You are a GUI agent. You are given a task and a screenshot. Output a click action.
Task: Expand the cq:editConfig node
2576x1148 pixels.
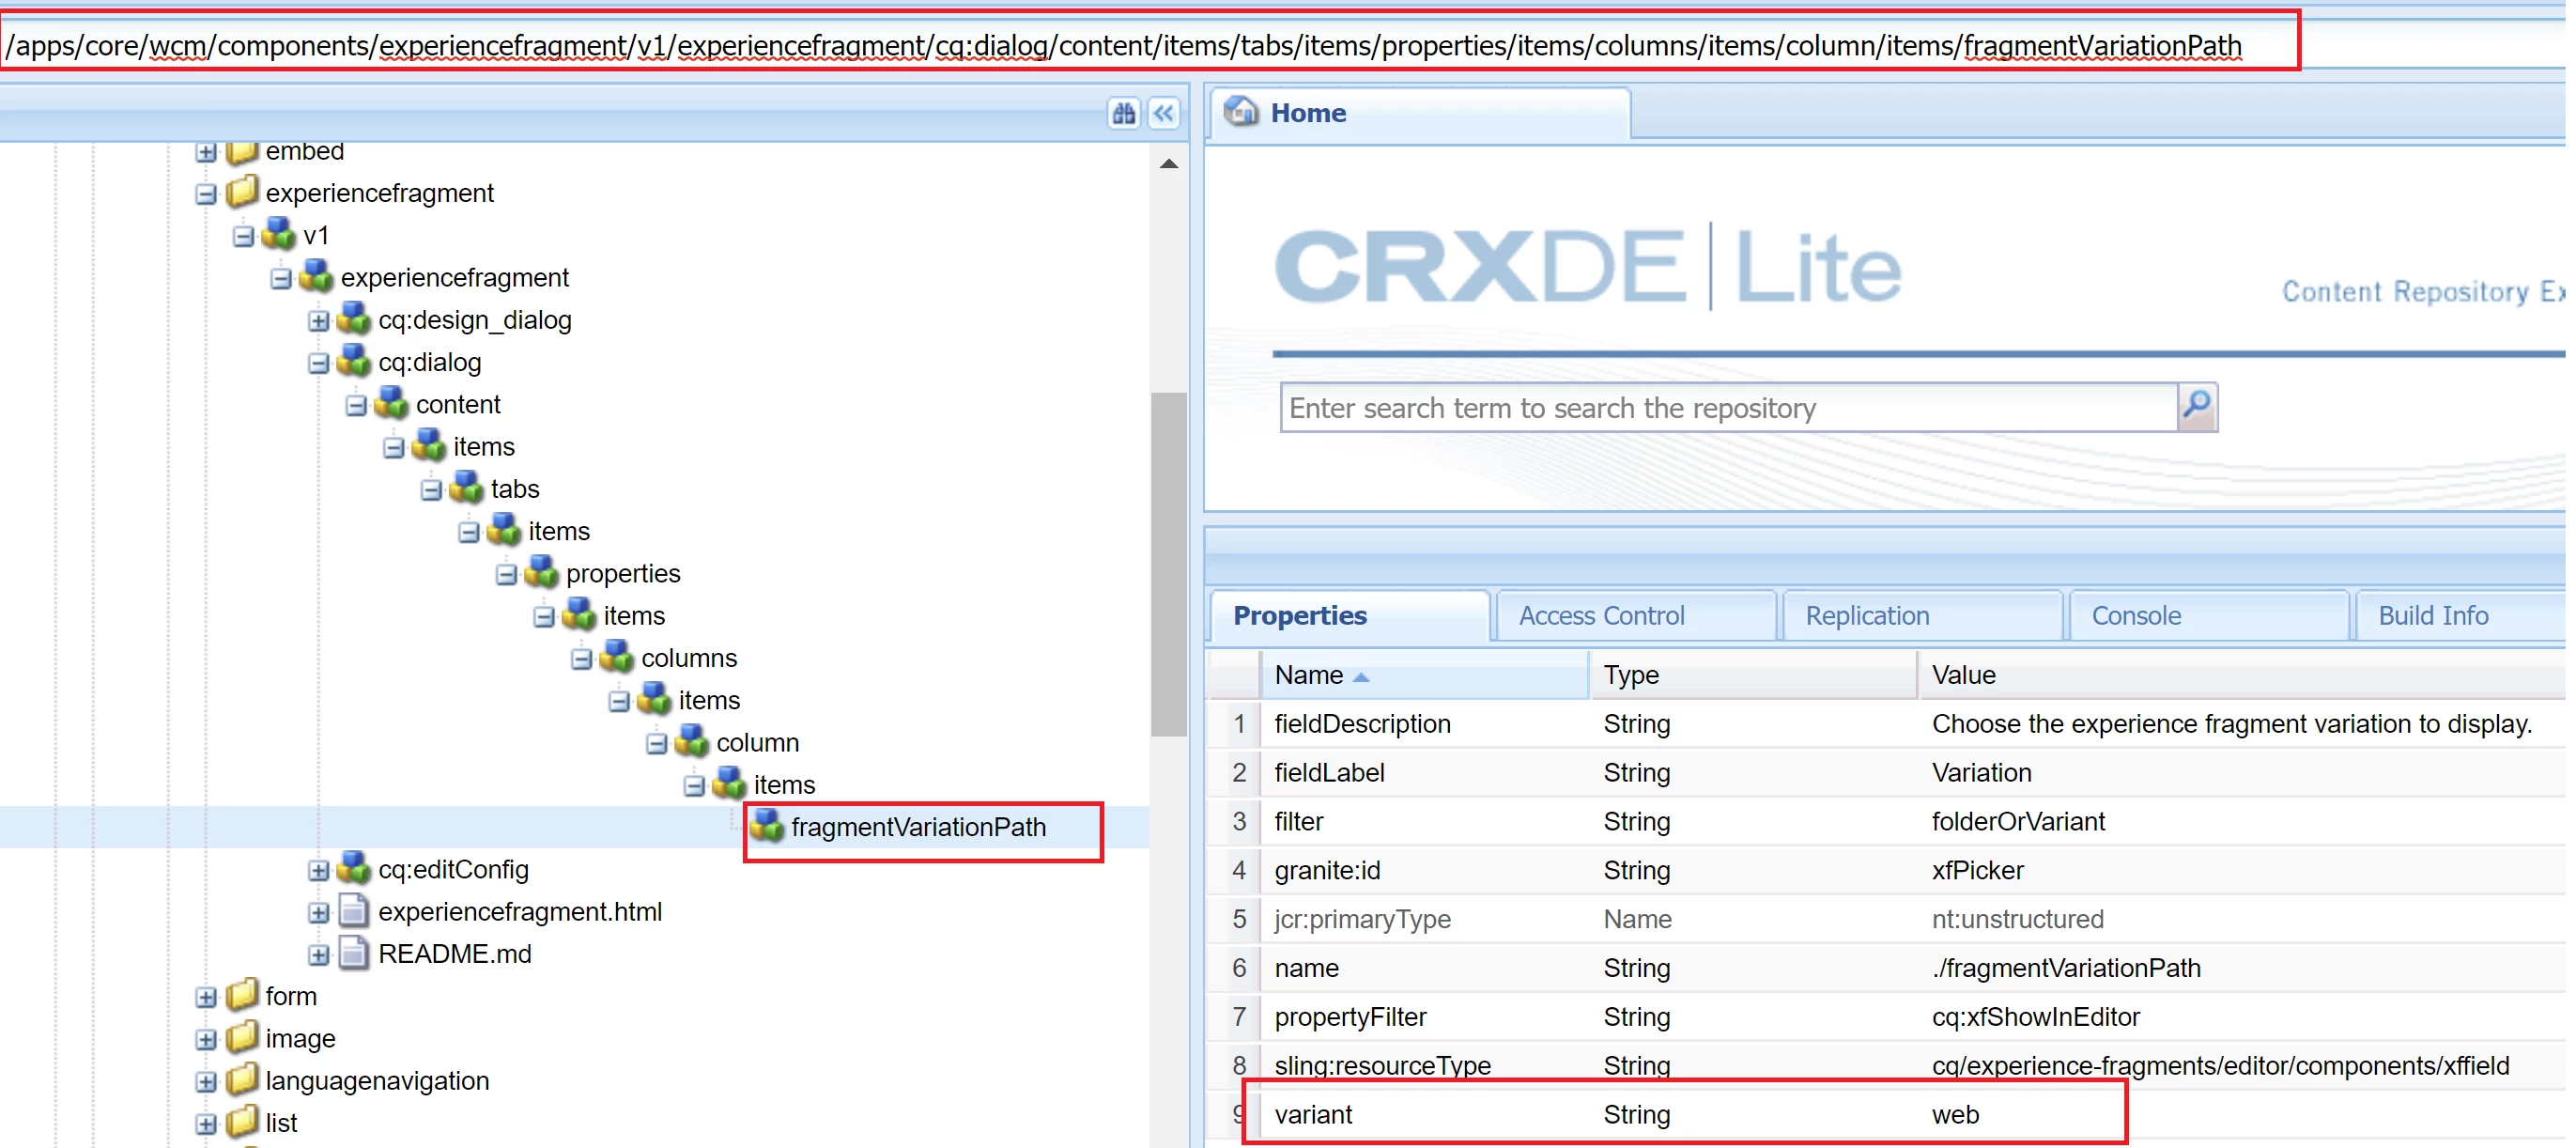(x=318, y=870)
